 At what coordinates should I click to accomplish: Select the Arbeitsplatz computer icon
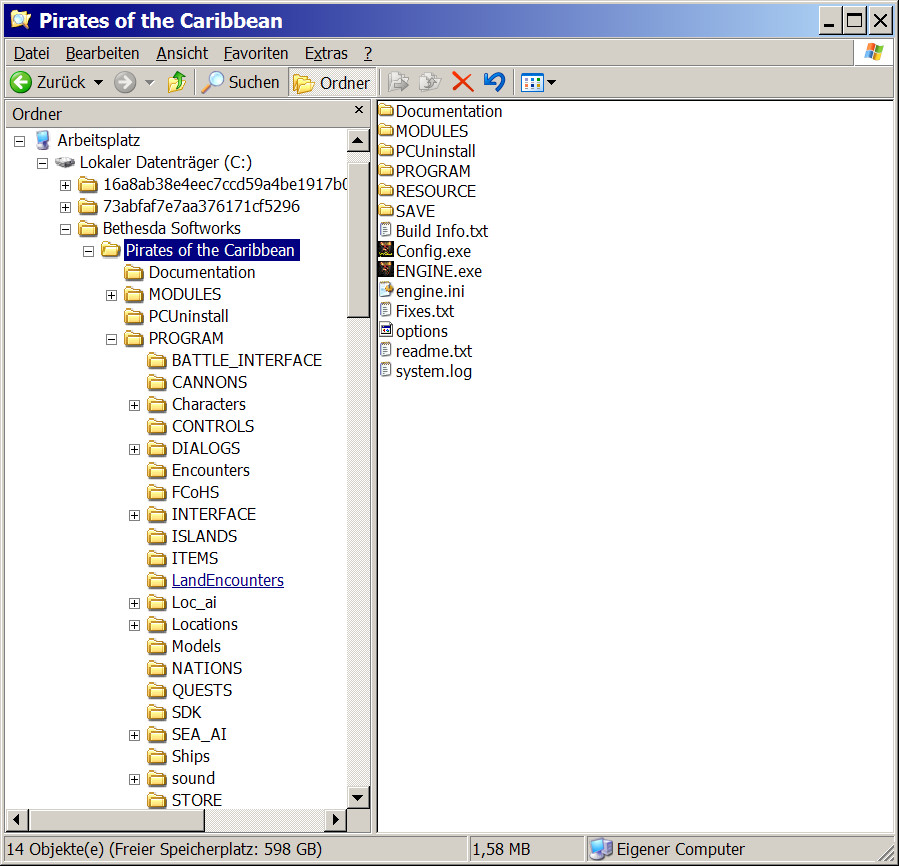[x=42, y=141]
